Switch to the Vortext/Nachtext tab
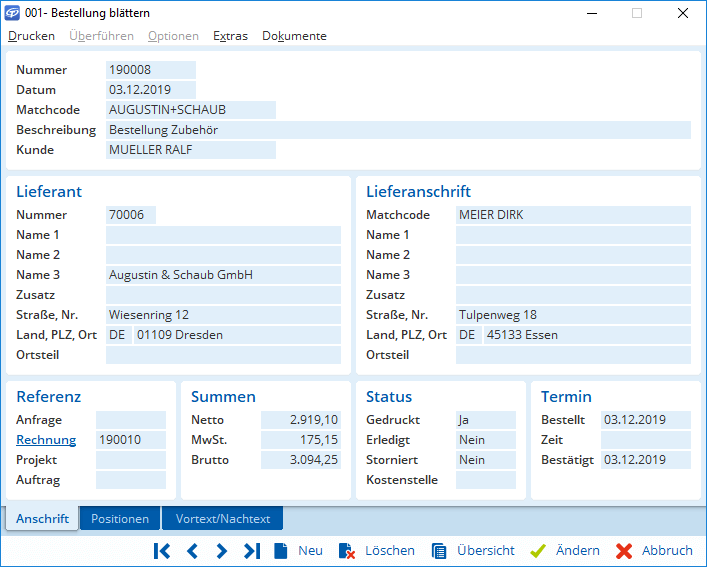This screenshot has width=707, height=567. tap(223, 519)
